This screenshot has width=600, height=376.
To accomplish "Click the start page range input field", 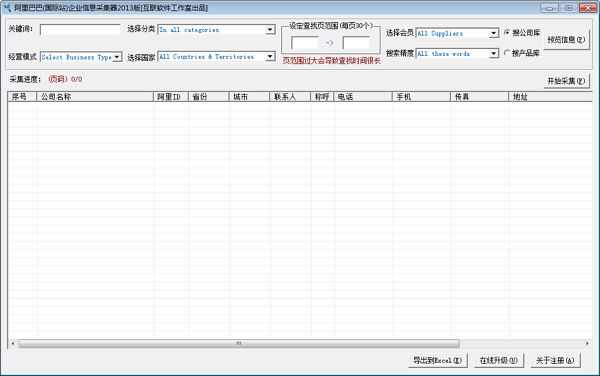I will pyautogui.click(x=305, y=42).
